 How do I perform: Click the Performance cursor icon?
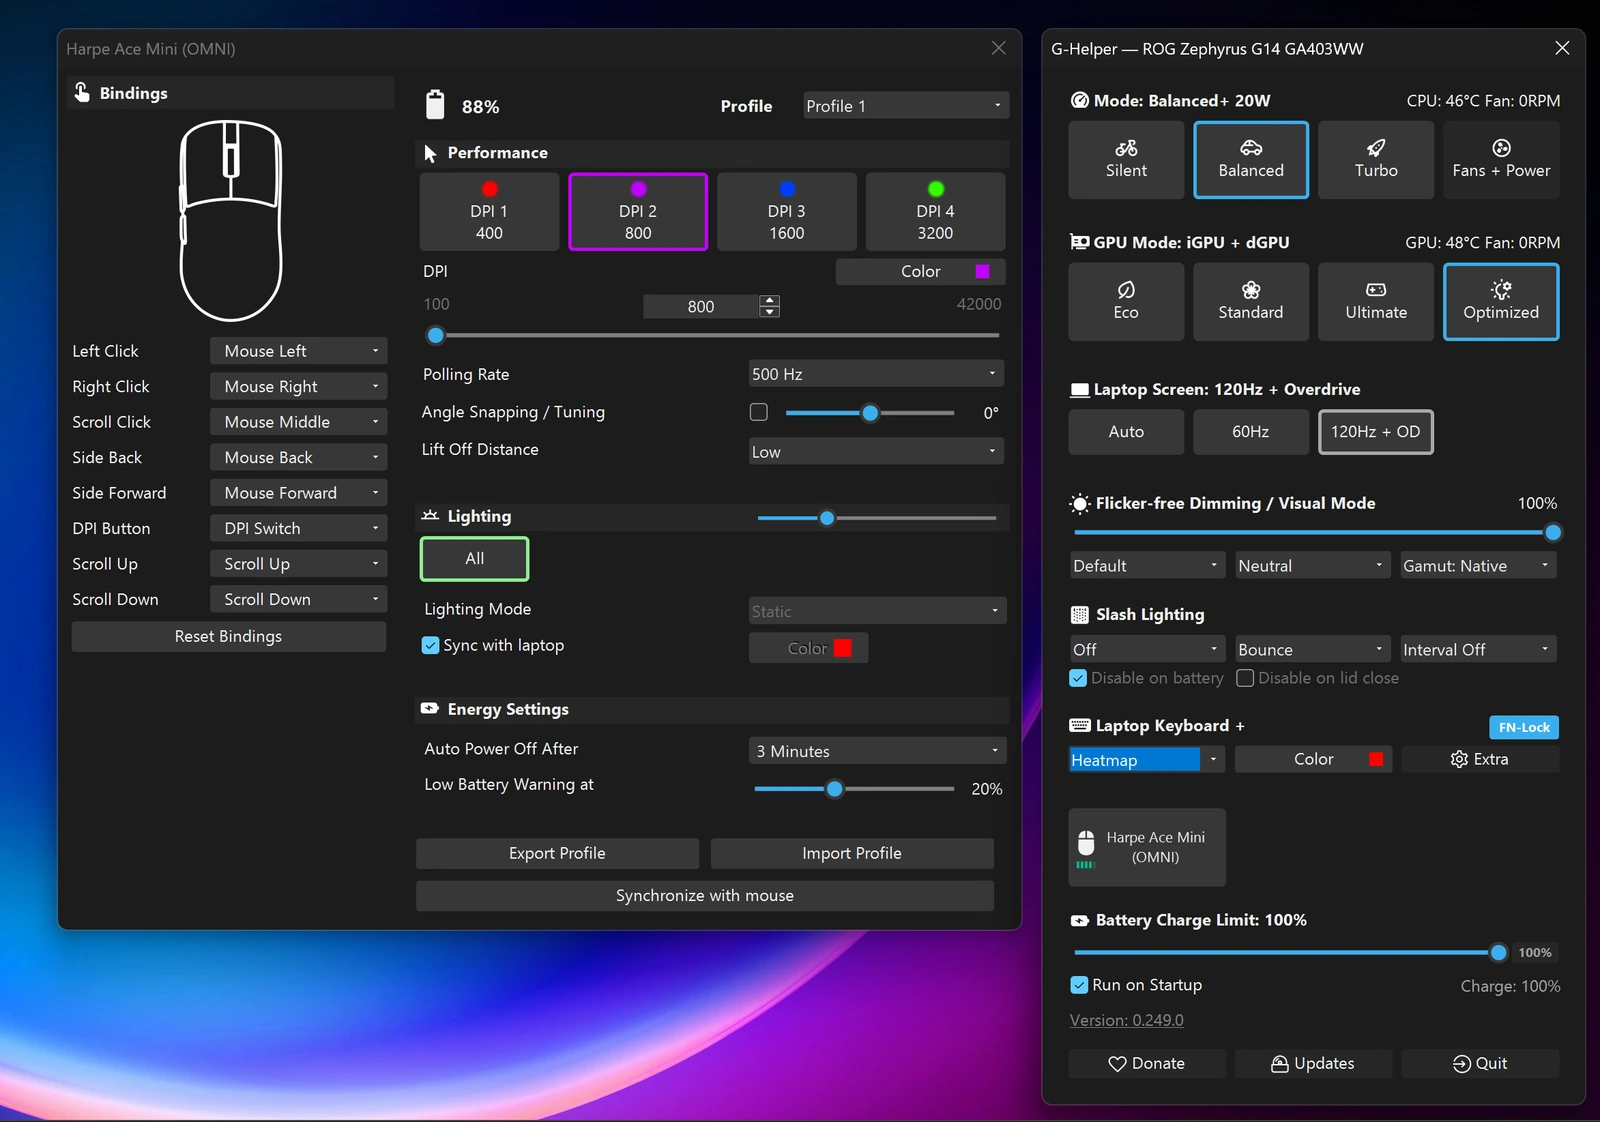point(430,153)
